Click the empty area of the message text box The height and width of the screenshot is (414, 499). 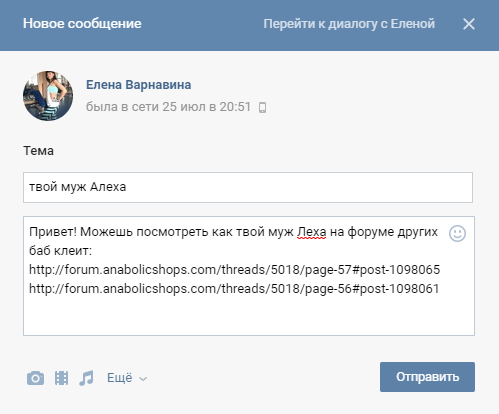[249, 315]
